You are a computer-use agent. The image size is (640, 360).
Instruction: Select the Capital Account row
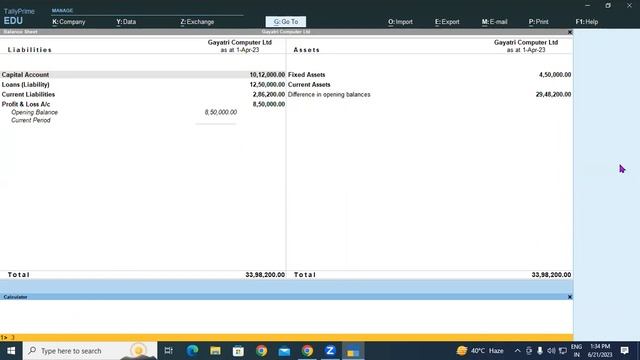pos(143,75)
